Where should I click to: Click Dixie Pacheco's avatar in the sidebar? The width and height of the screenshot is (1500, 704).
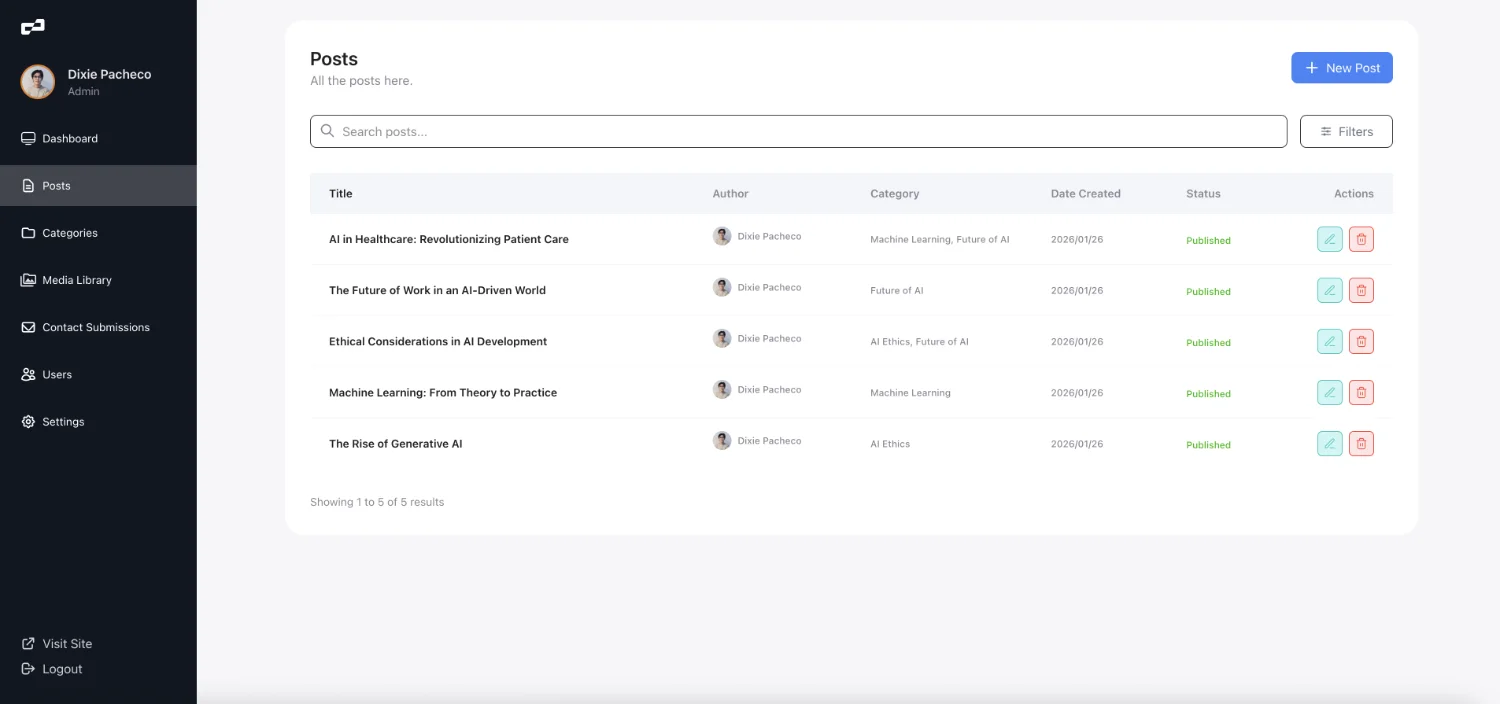37,81
